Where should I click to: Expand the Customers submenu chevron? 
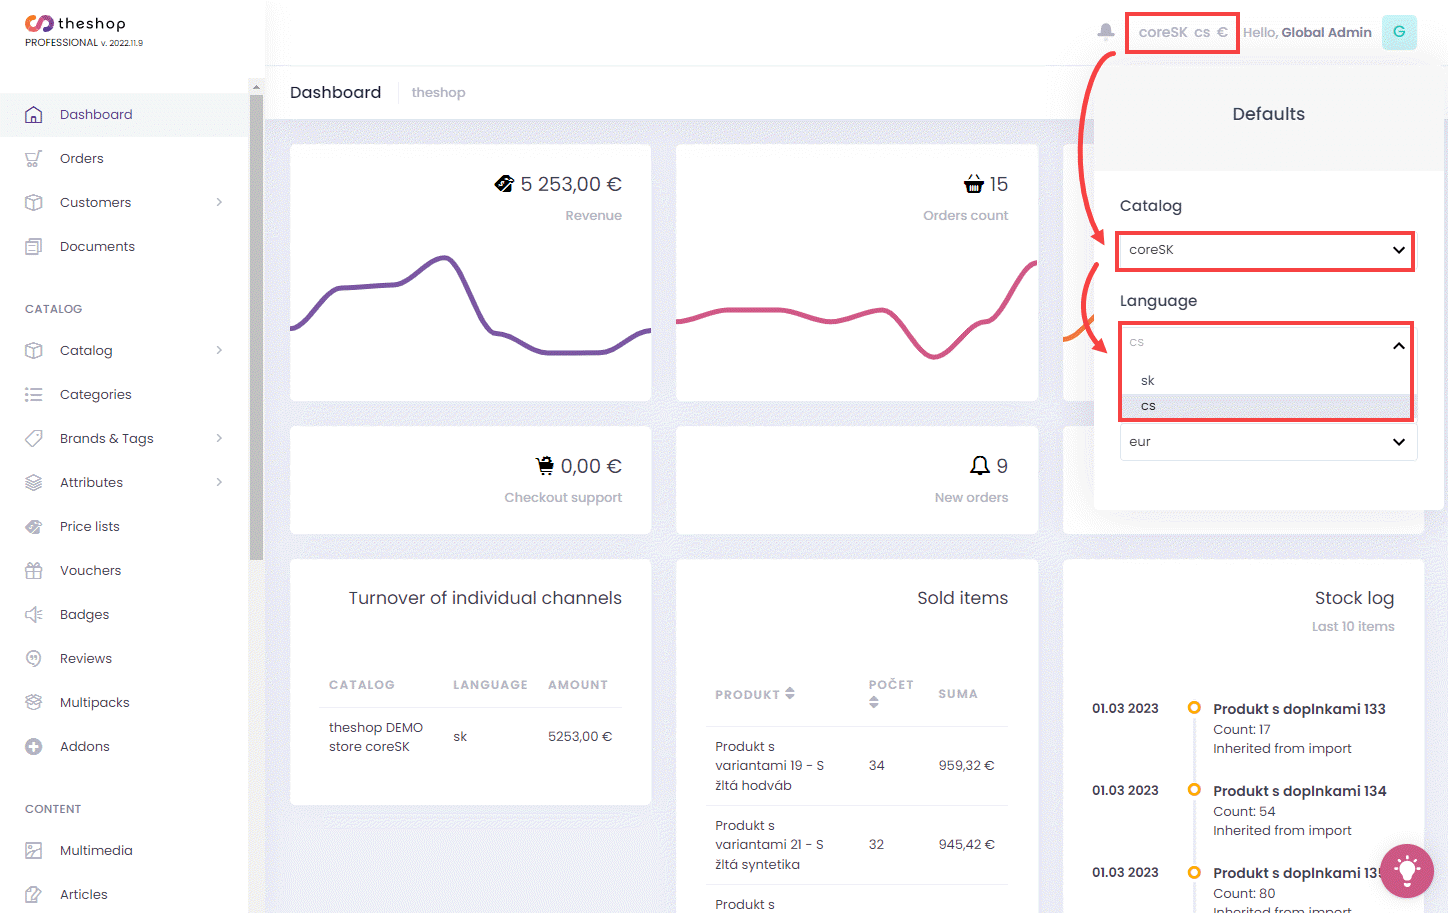pos(219,202)
